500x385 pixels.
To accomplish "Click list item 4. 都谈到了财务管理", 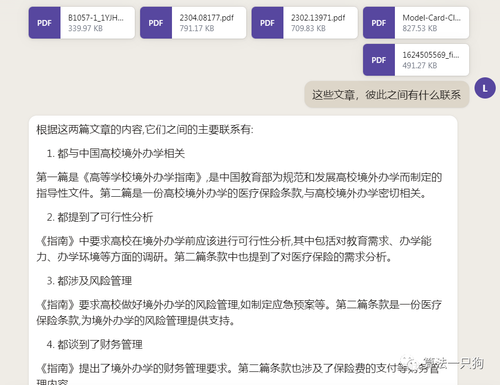I will tap(94, 344).
